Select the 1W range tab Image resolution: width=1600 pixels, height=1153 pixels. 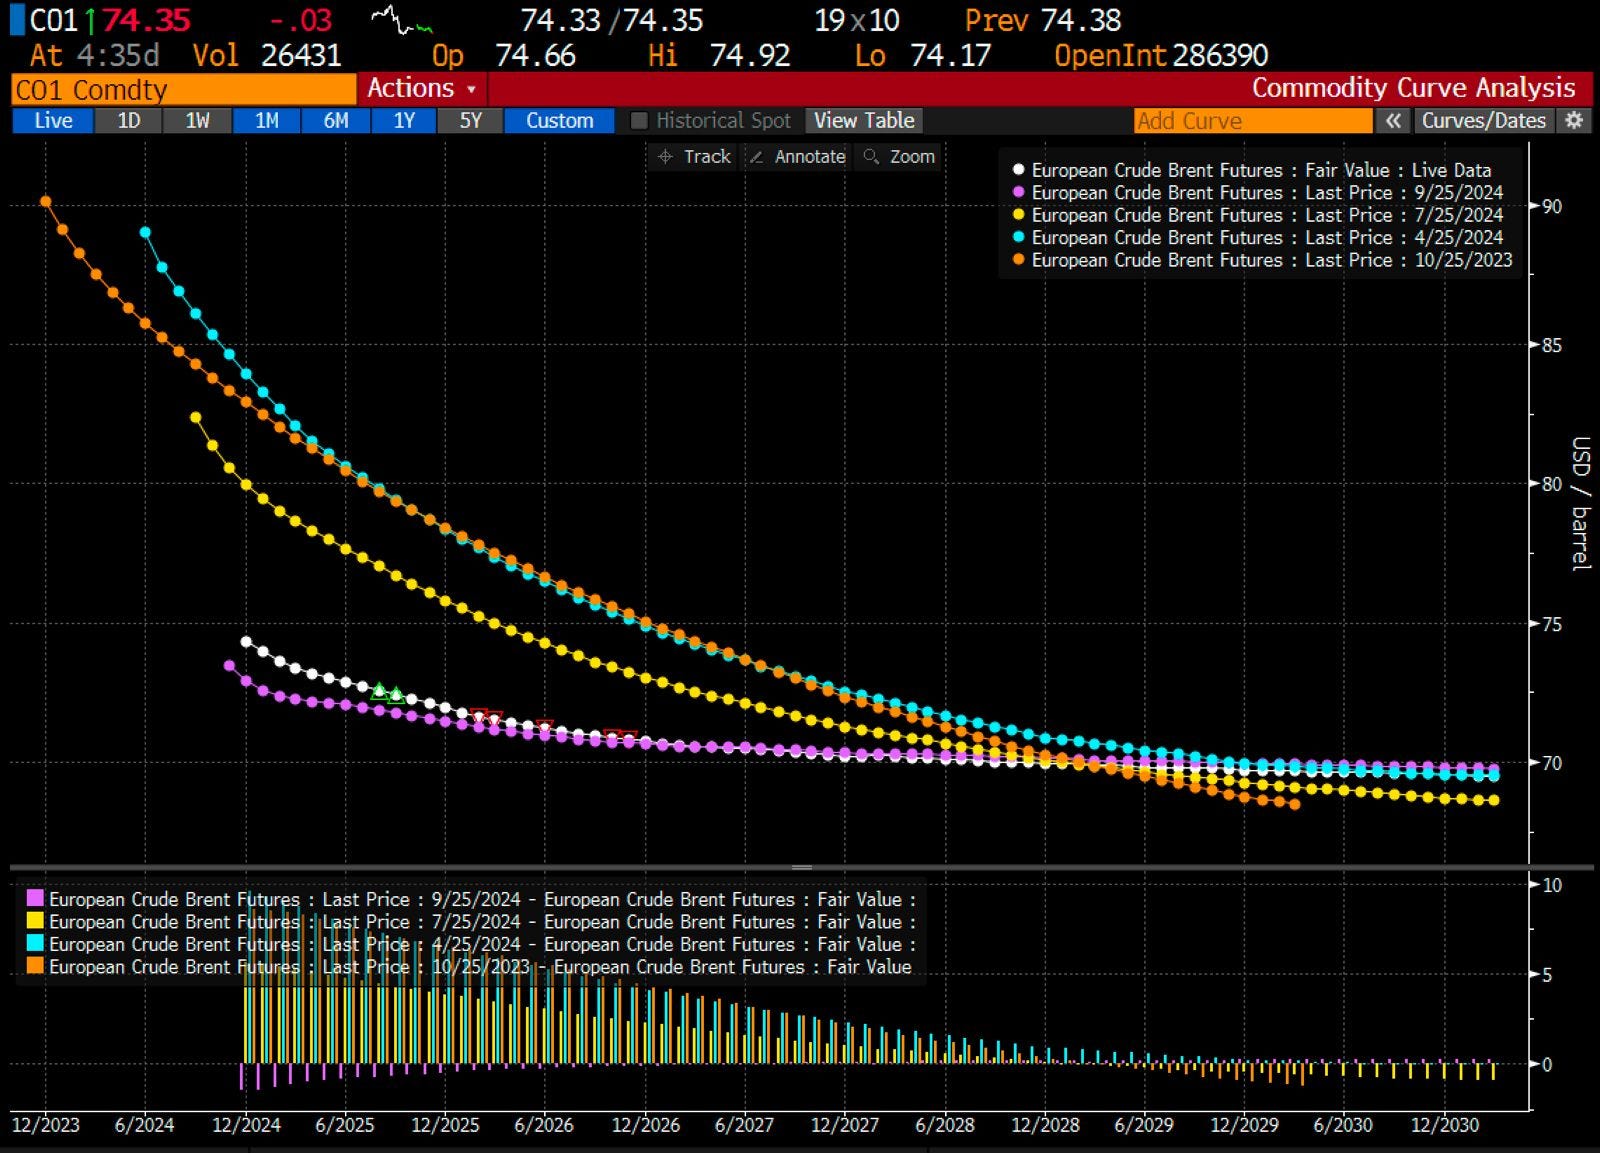(x=198, y=120)
